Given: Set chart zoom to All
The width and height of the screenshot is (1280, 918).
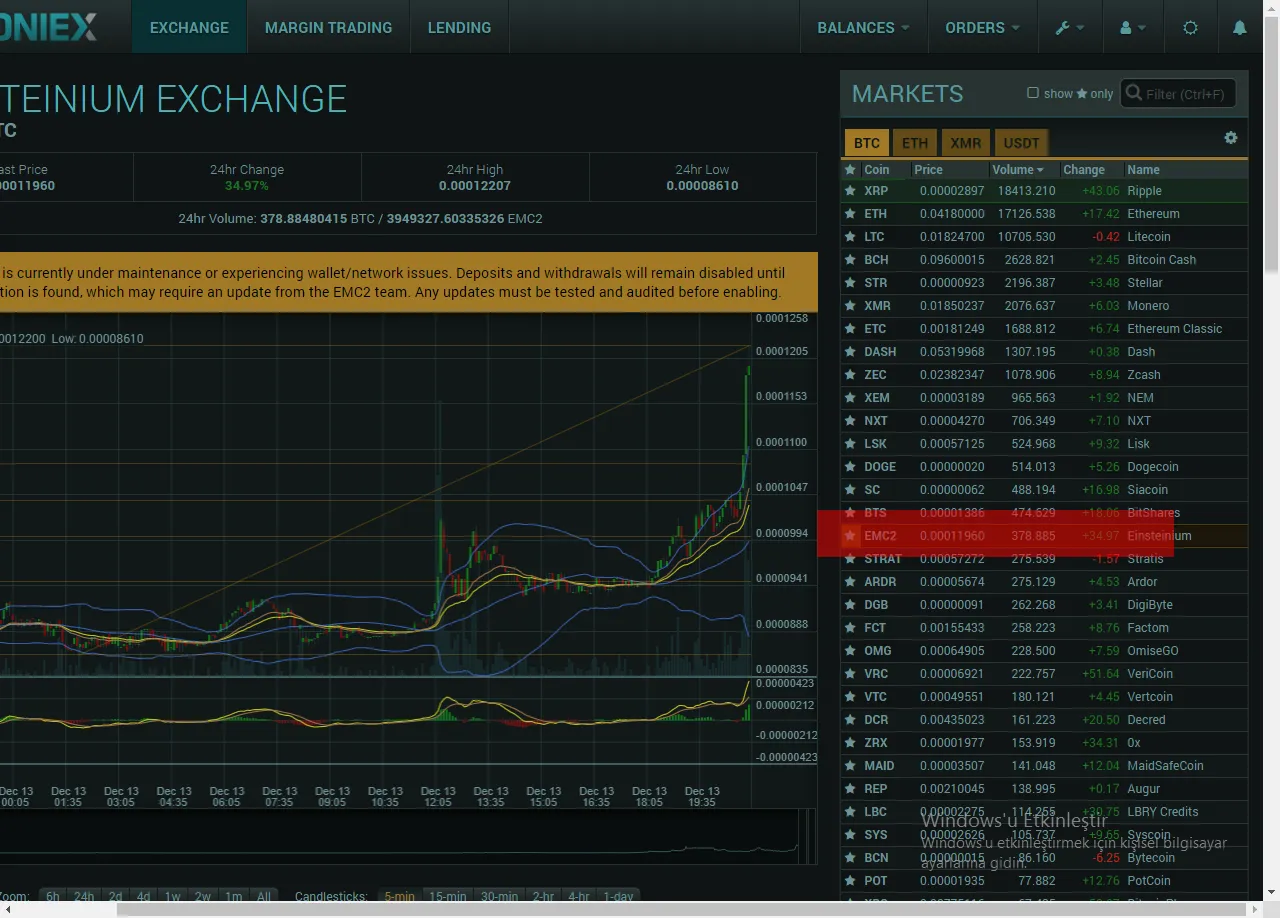Looking at the screenshot, I should (x=264, y=897).
